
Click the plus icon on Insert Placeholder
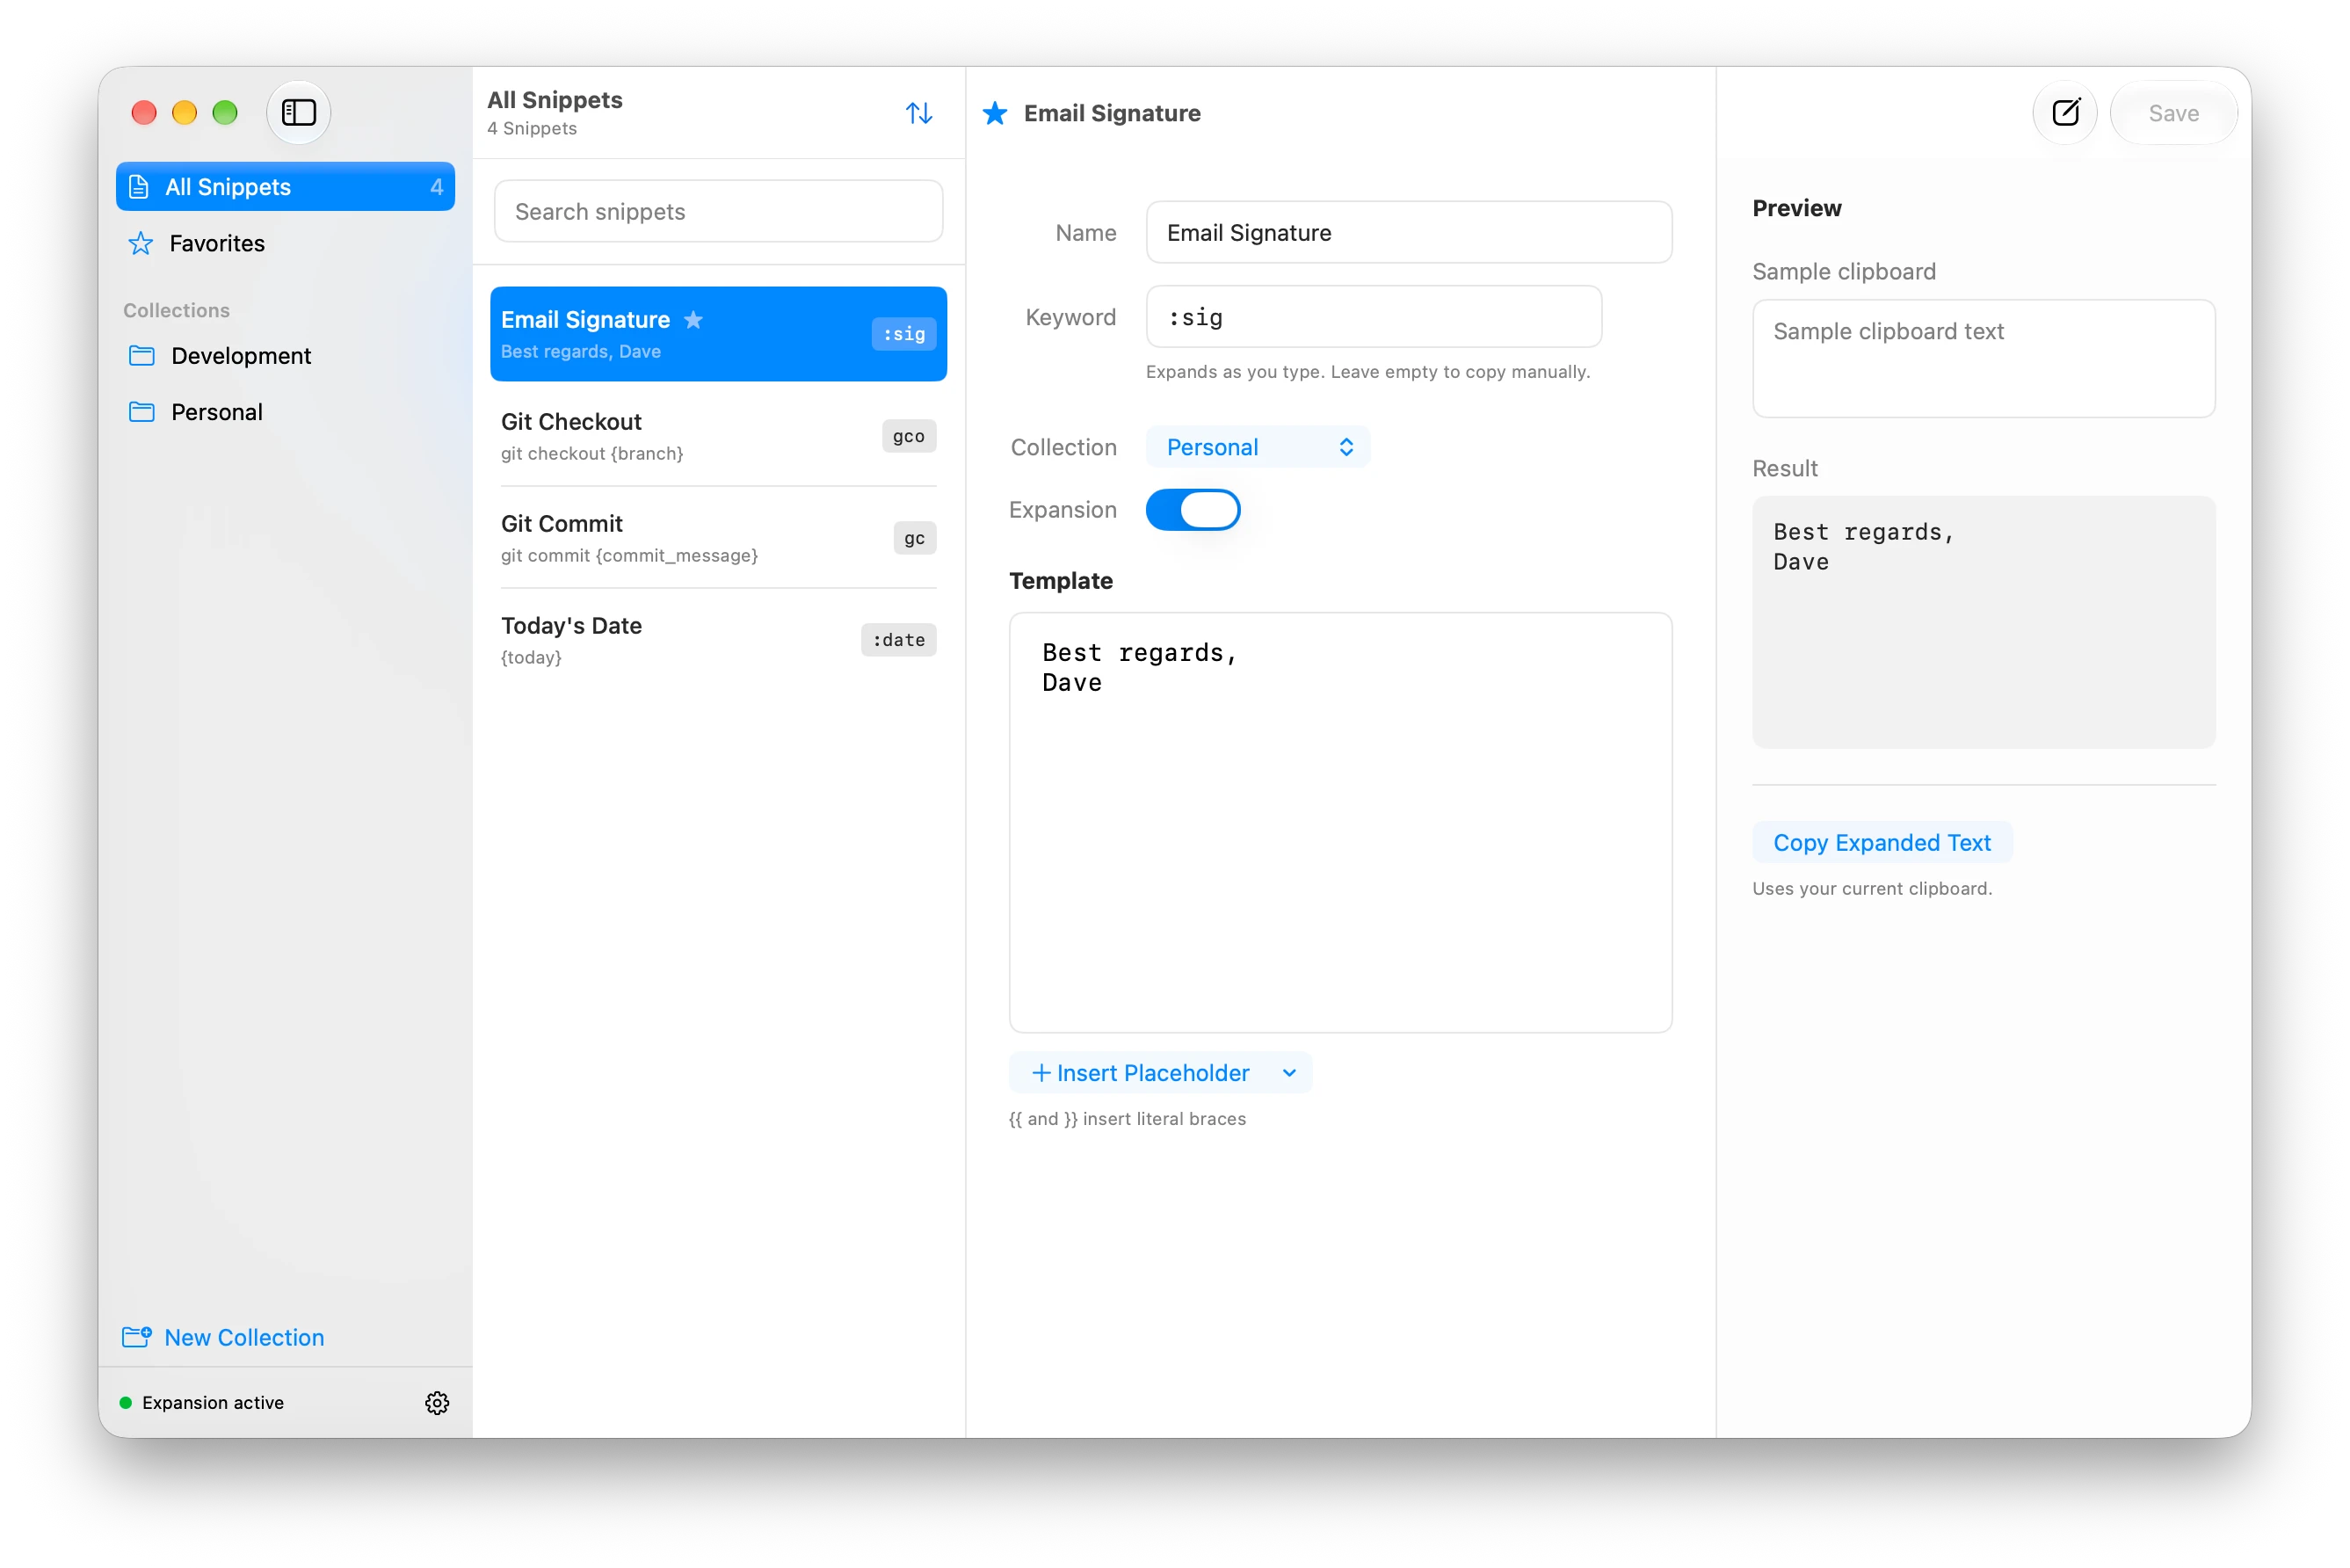point(1040,1072)
